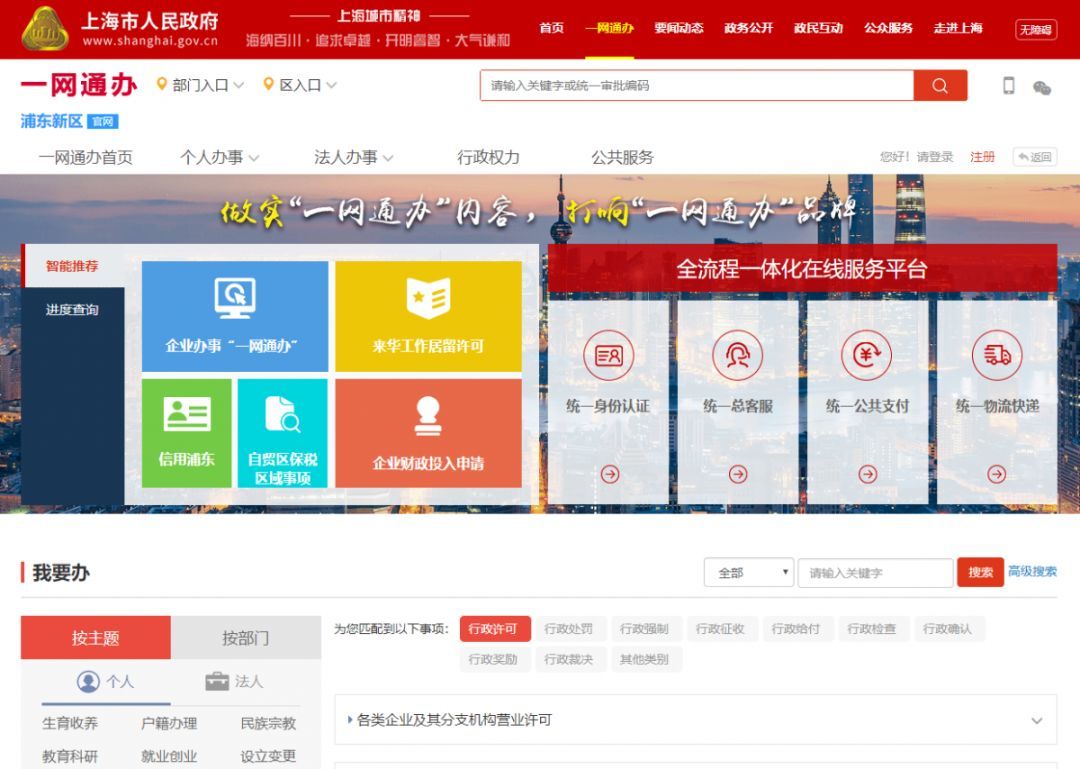
Task: Open the 来华工作居留许可 yellow tile
Action: [428, 316]
